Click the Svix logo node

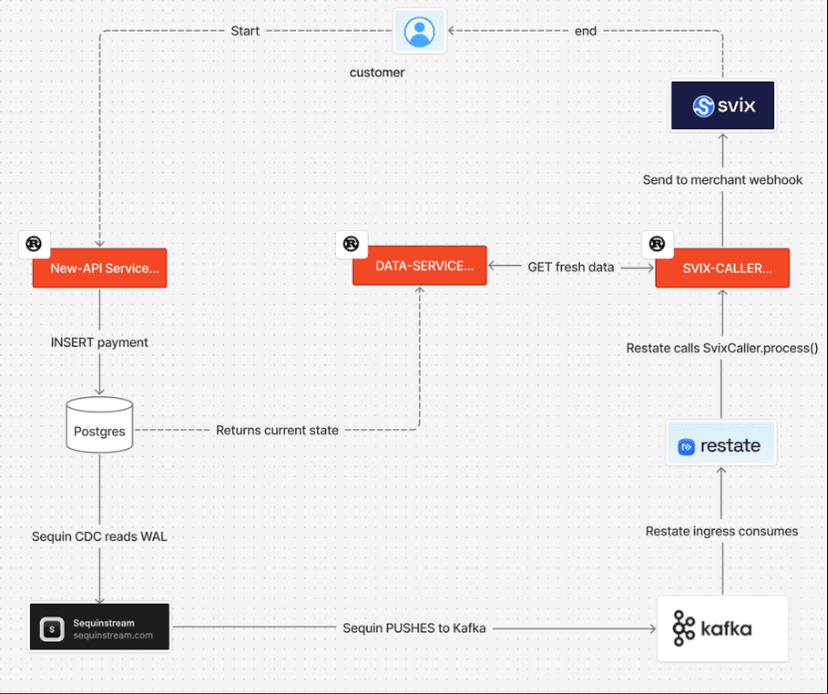click(x=722, y=105)
